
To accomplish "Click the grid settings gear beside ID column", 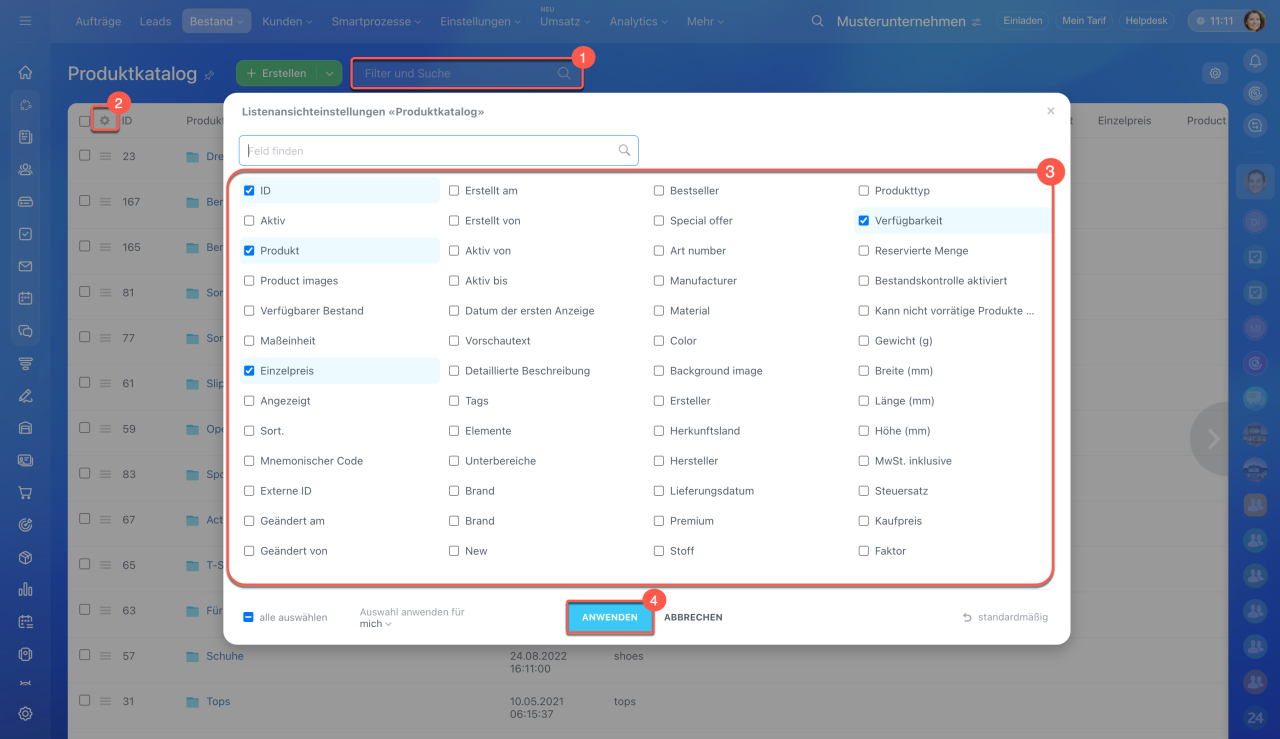I will (105, 121).
